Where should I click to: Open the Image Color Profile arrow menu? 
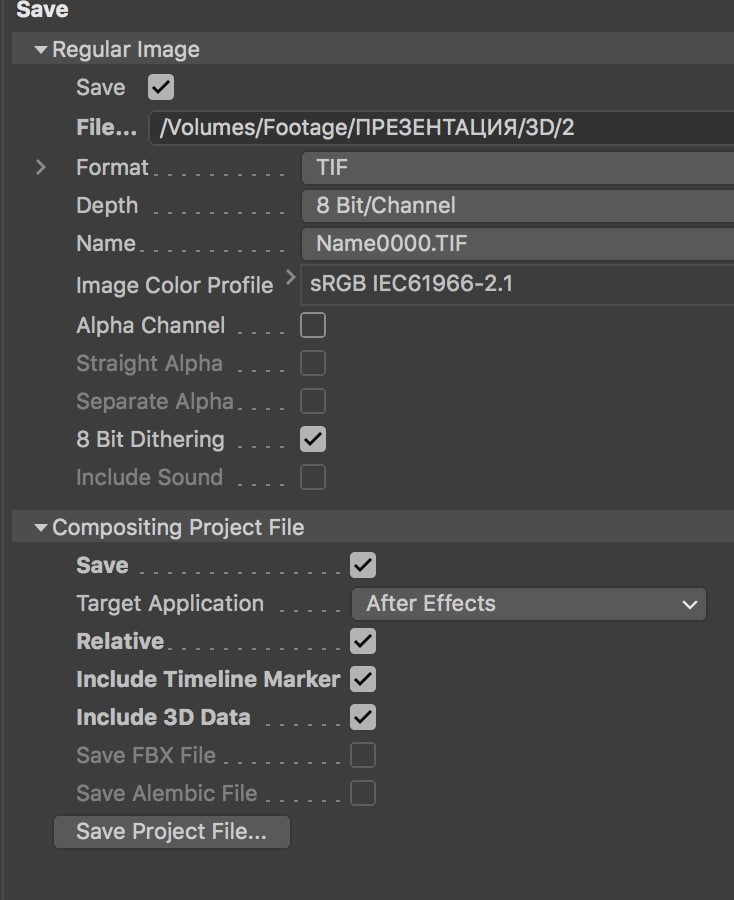pos(290,278)
